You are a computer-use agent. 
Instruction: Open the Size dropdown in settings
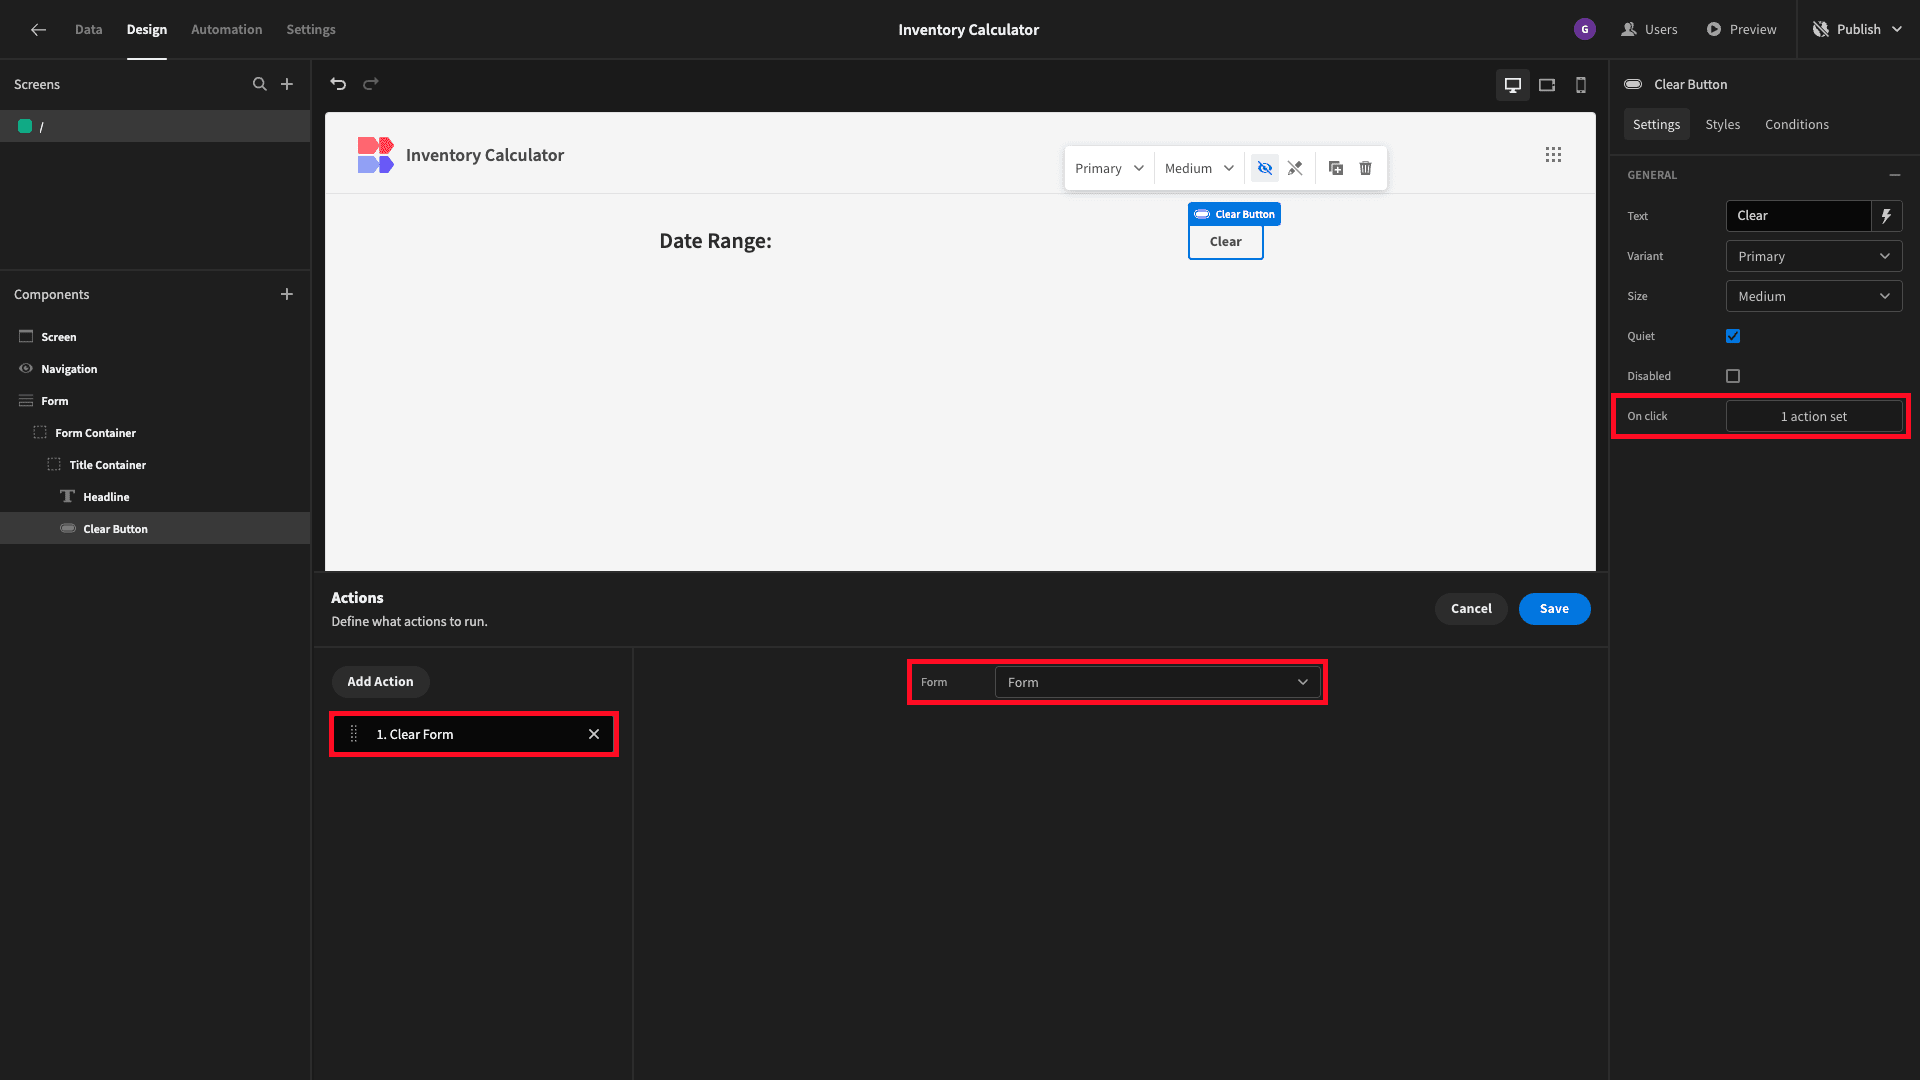[x=1814, y=296]
